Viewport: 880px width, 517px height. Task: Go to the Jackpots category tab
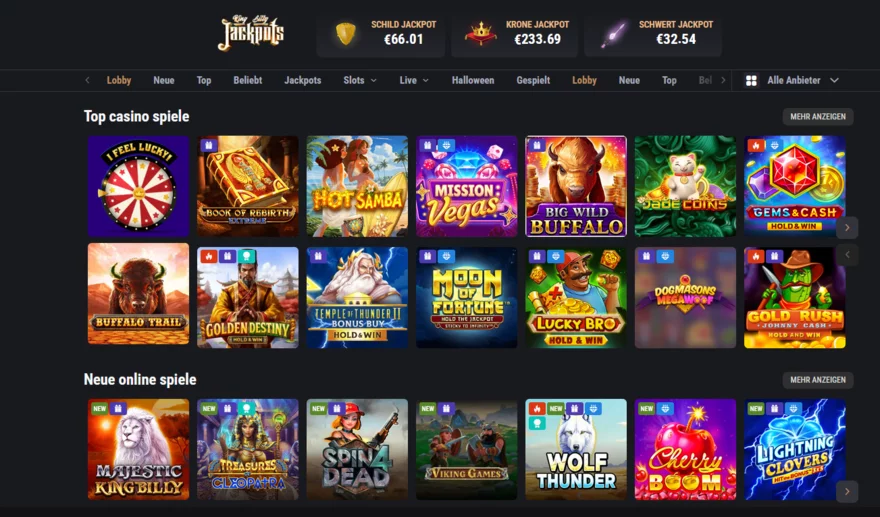tap(302, 80)
